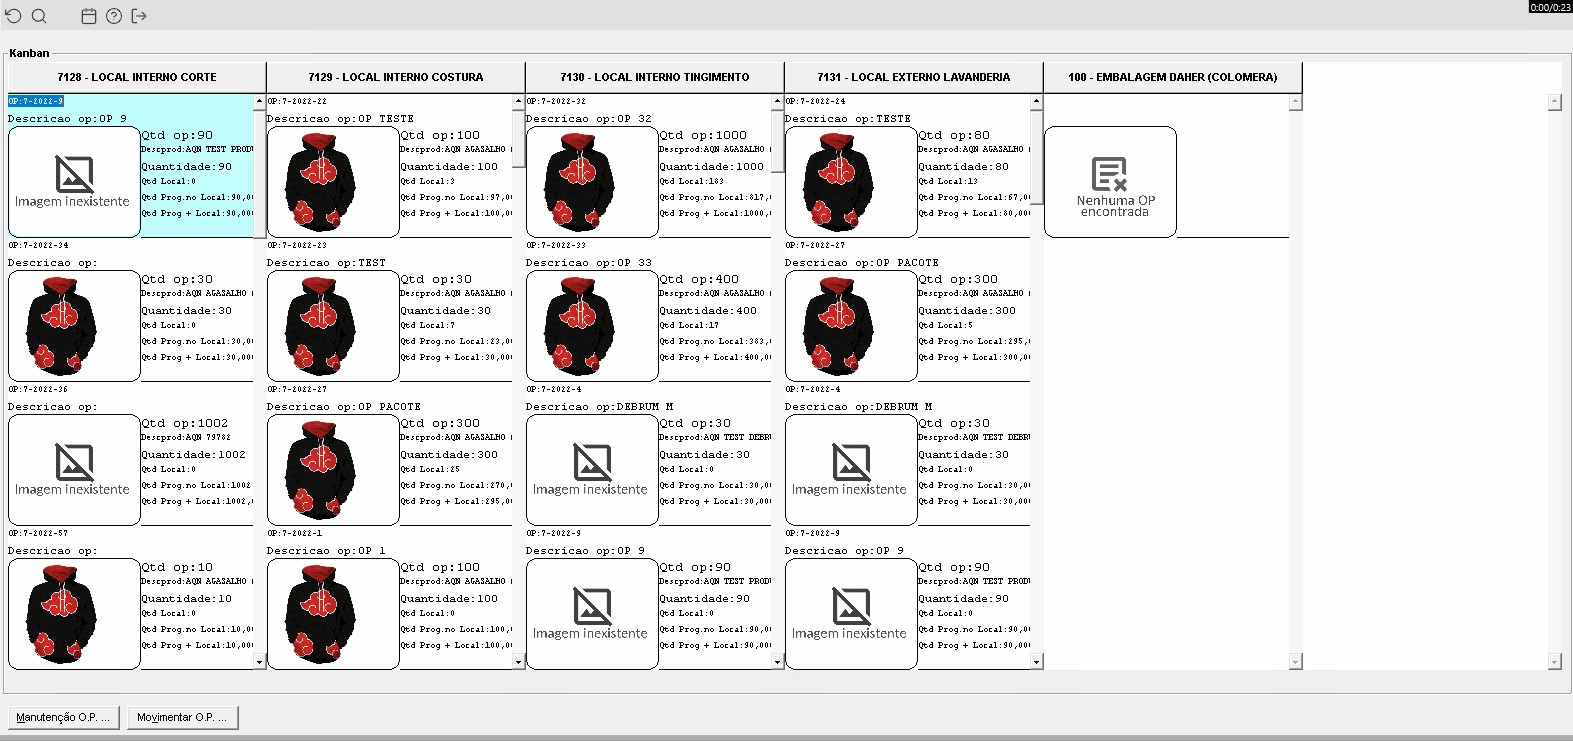The width and height of the screenshot is (1573, 741).
Task: Click the 'Qtd op:80' text
Action: click(954, 135)
